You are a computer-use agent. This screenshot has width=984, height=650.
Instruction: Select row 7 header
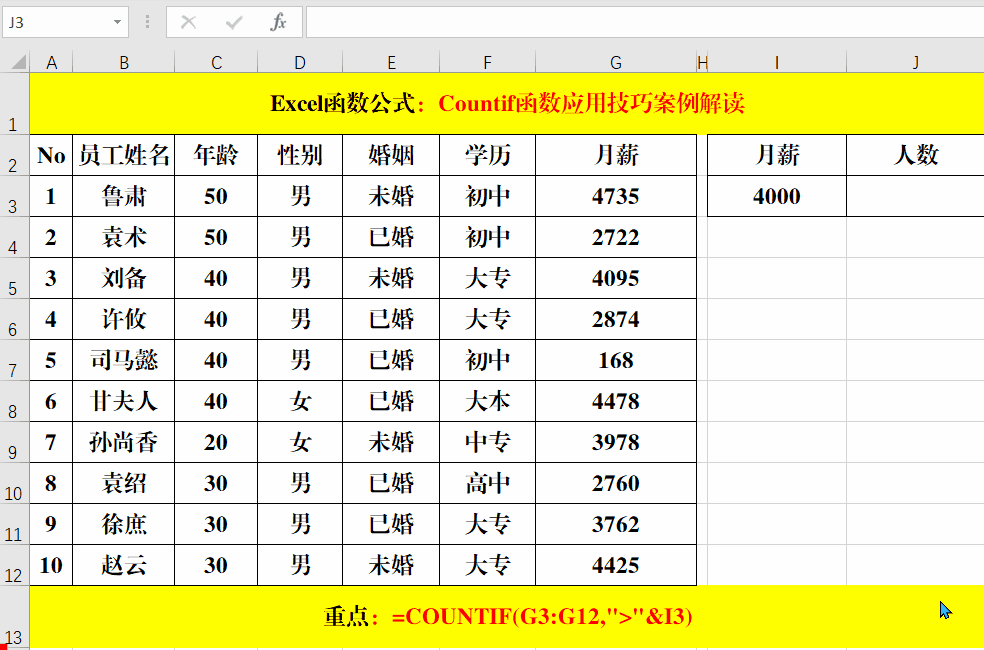(14, 360)
